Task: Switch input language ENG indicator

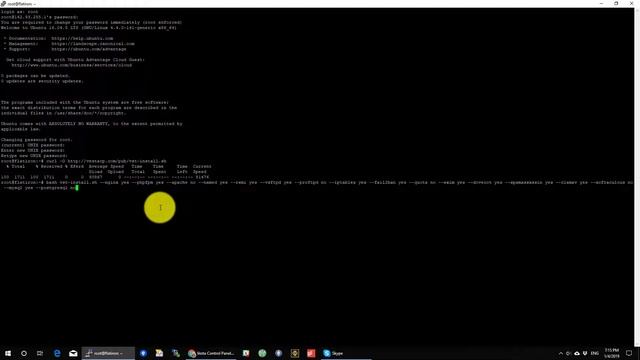Action: pyautogui.click(x=595, y=353)
